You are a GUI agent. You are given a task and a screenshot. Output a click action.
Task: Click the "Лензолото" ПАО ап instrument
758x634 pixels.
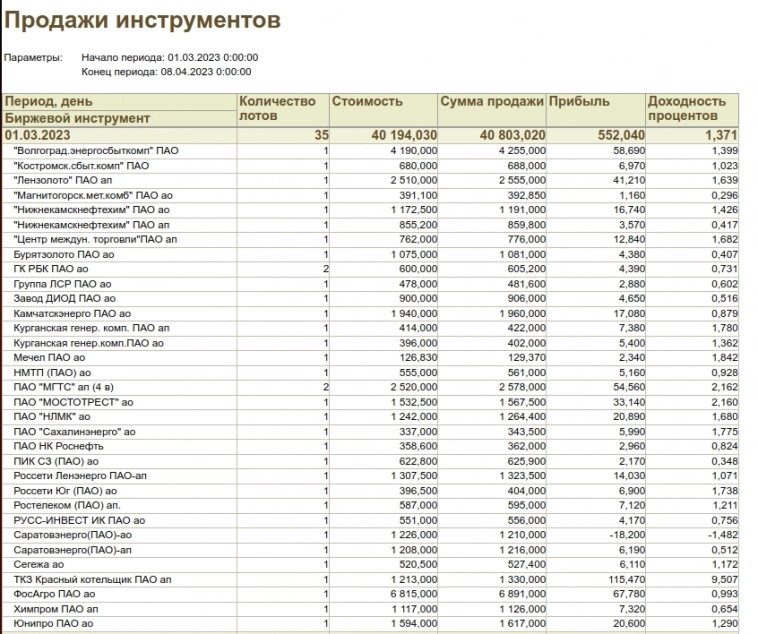69,180
